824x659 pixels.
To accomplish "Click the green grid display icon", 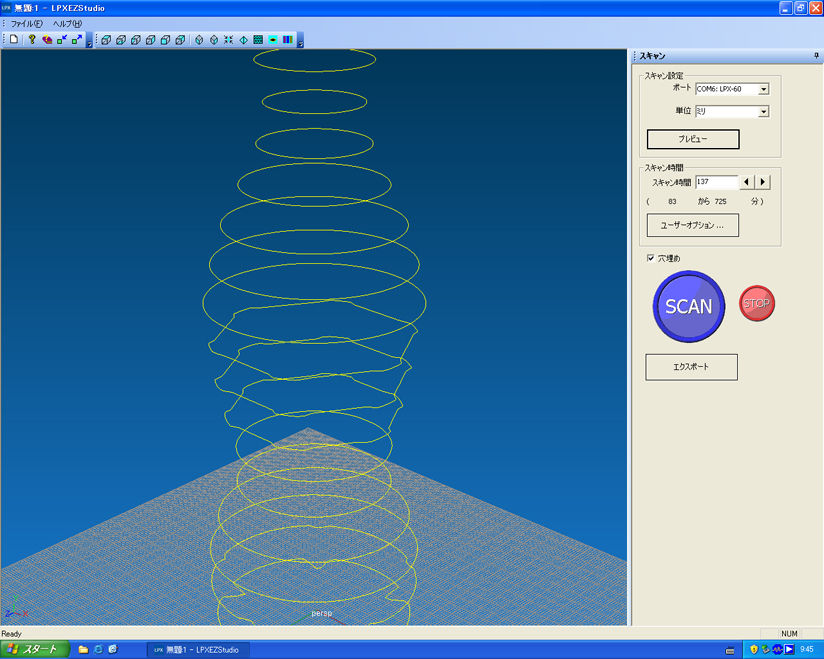I will pos(258,40).
